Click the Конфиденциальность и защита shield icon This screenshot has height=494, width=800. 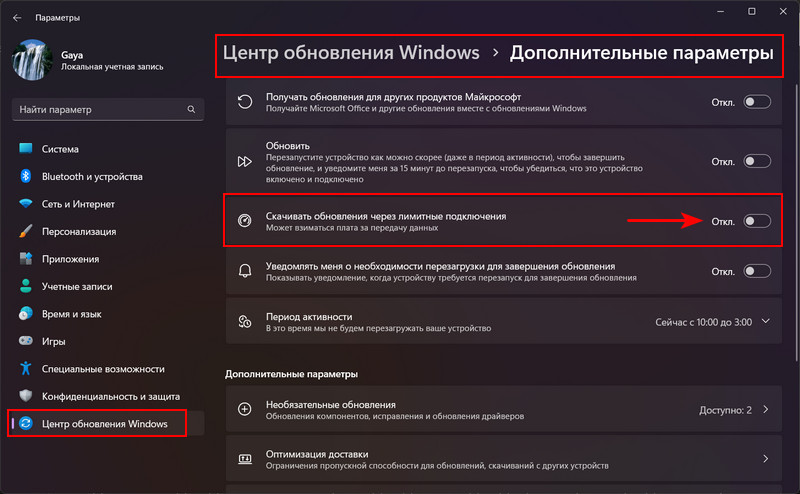point(26,396)
